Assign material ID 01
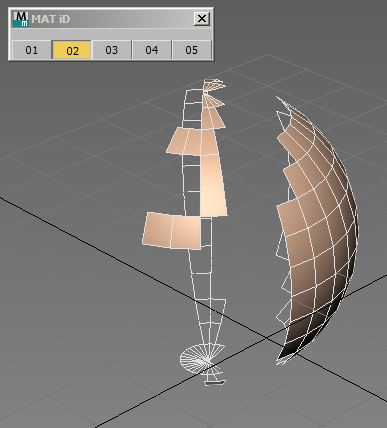 point(32,50)
